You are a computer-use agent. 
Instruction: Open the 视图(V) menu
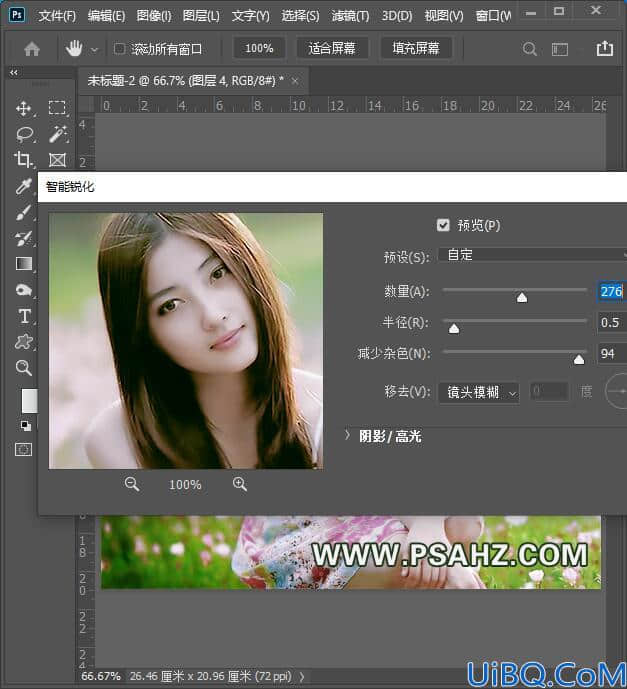pyautogui.click(x=444, y=16)
